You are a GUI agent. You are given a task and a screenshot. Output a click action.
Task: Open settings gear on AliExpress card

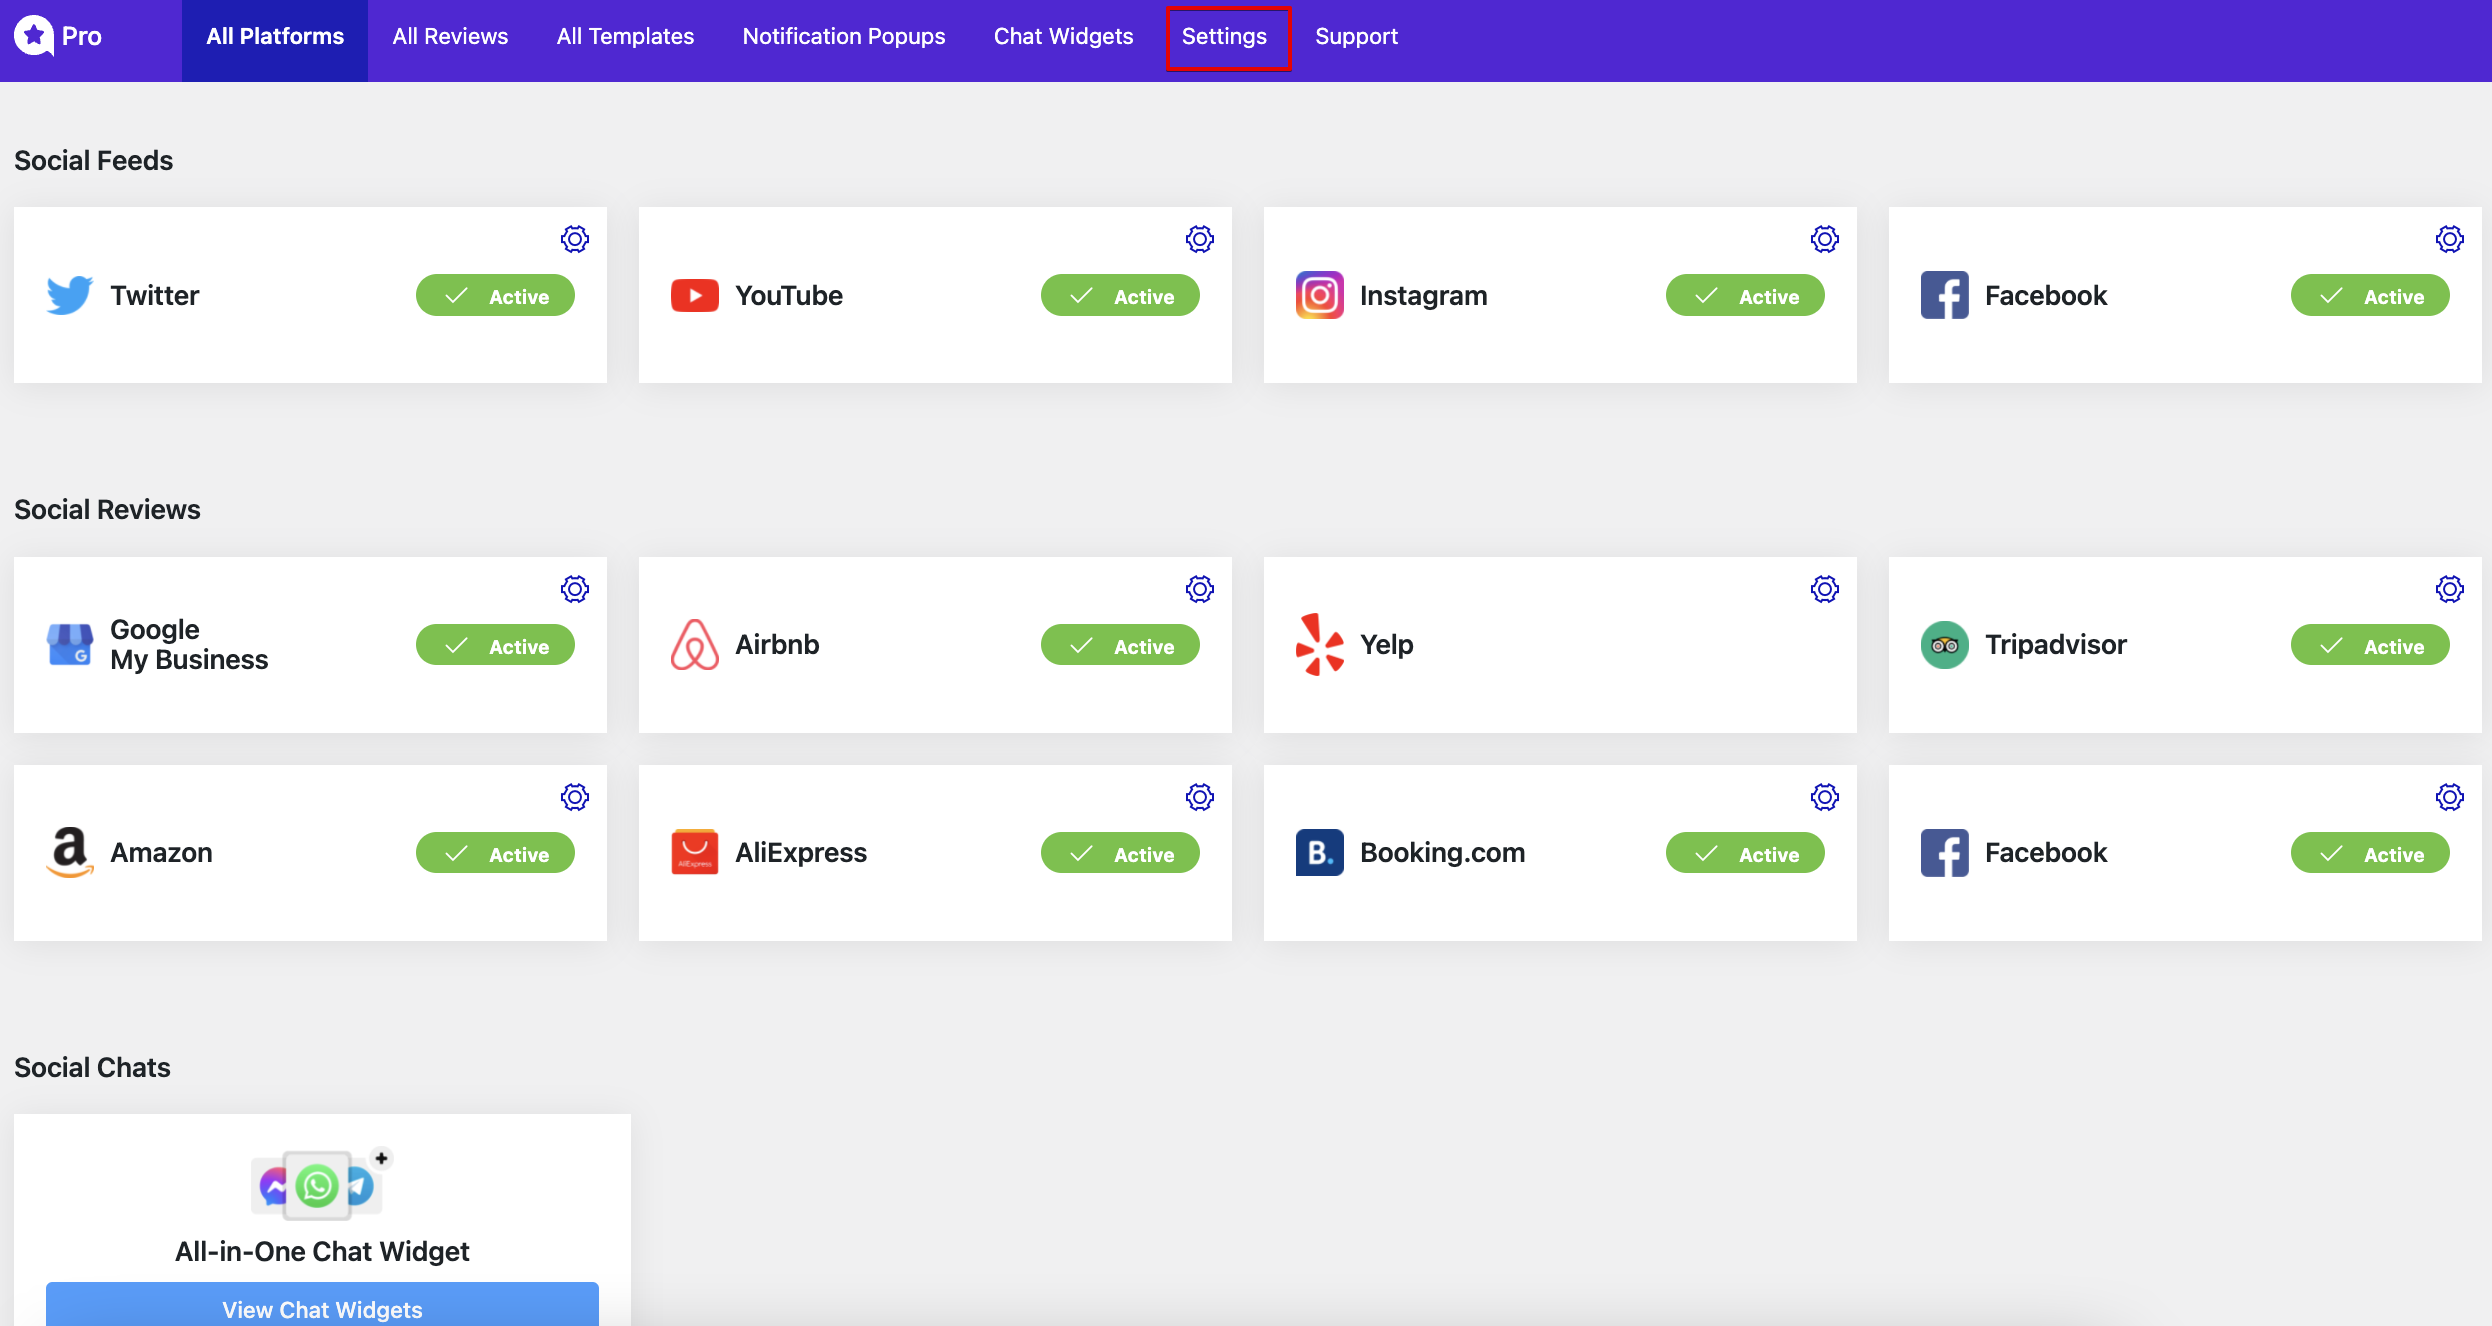tap(1200, 797)
